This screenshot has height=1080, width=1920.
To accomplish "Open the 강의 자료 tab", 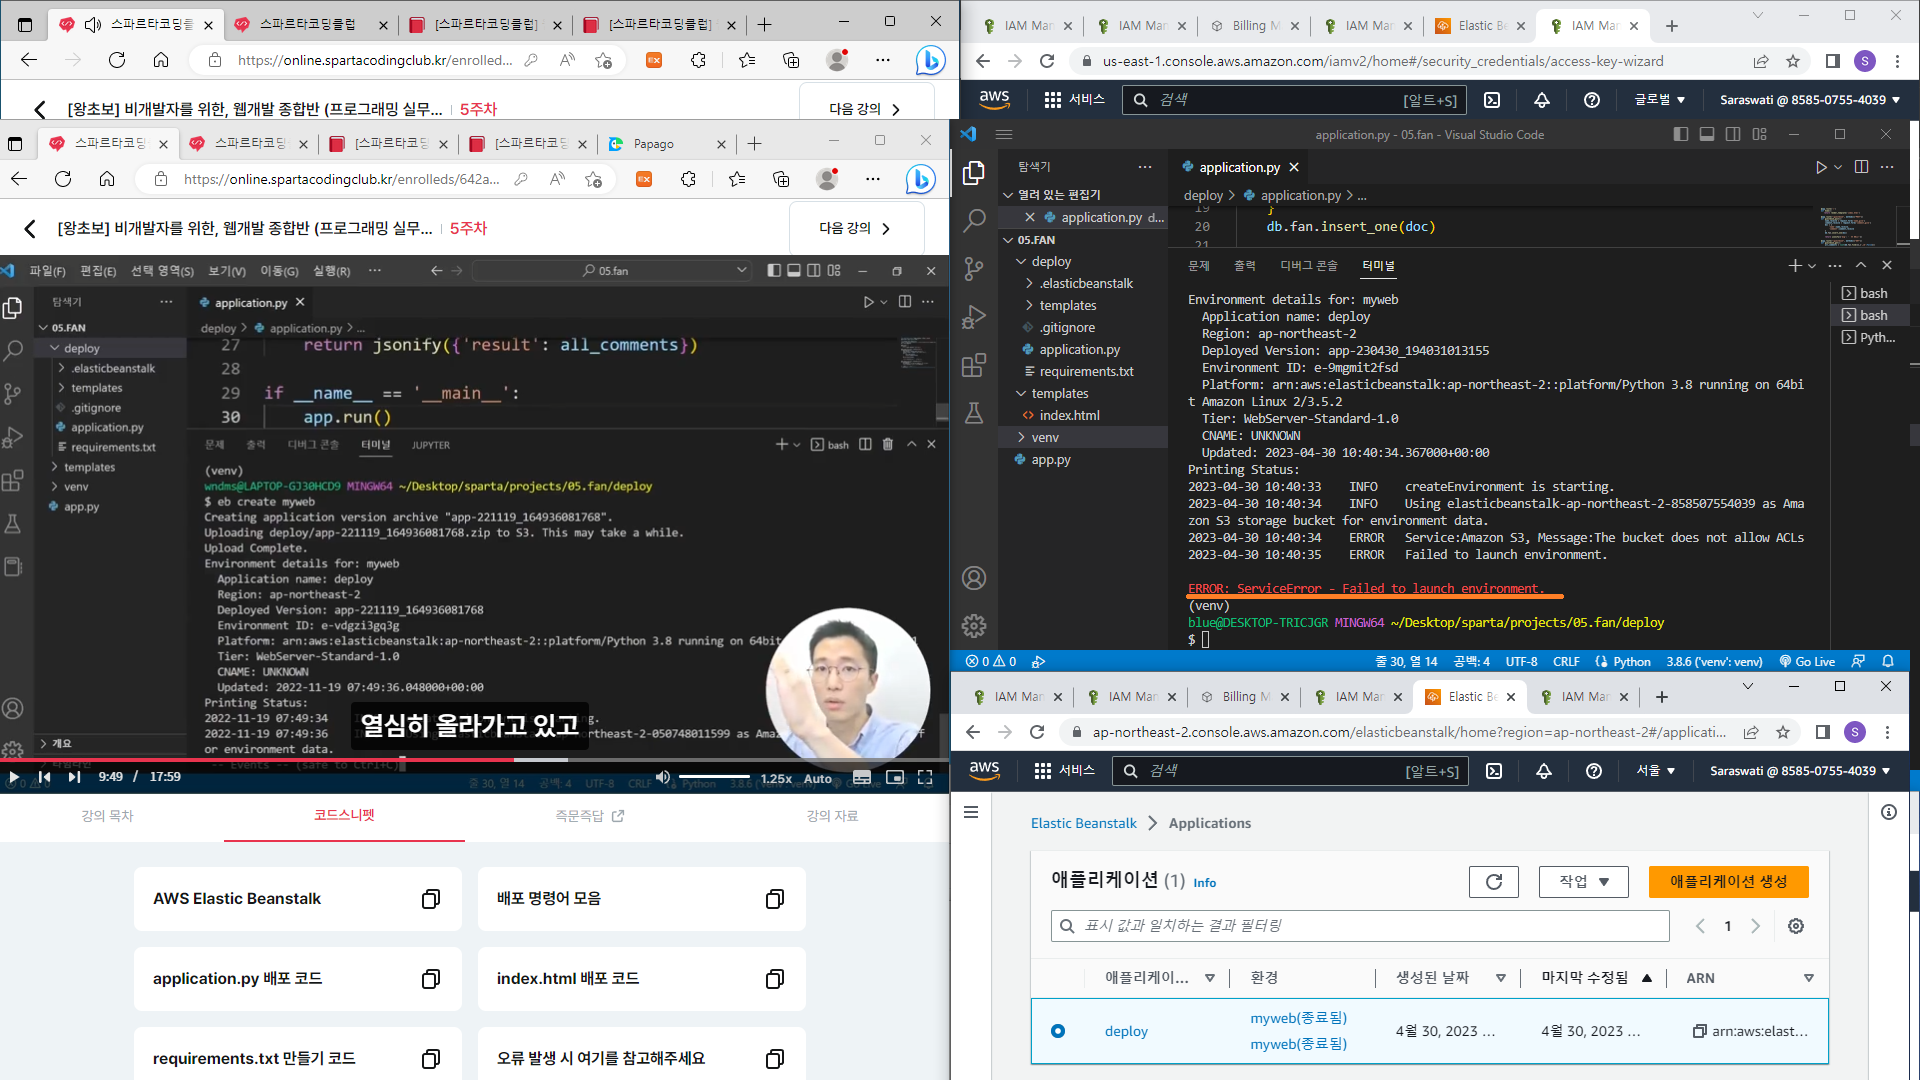I will click(832, 816).
